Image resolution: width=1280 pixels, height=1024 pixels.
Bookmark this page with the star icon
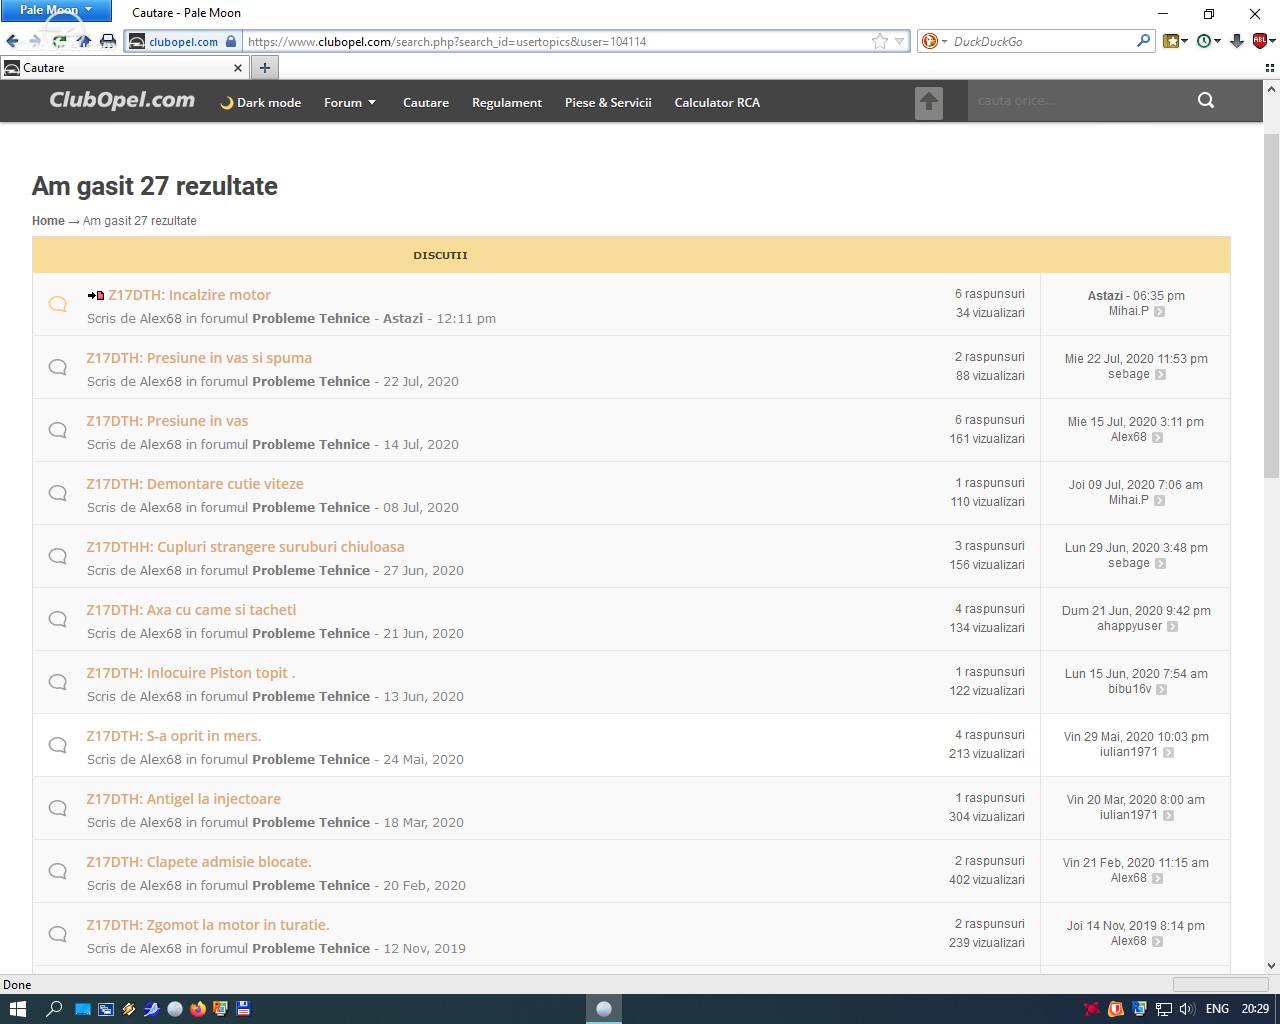click(x=880, y=41)
